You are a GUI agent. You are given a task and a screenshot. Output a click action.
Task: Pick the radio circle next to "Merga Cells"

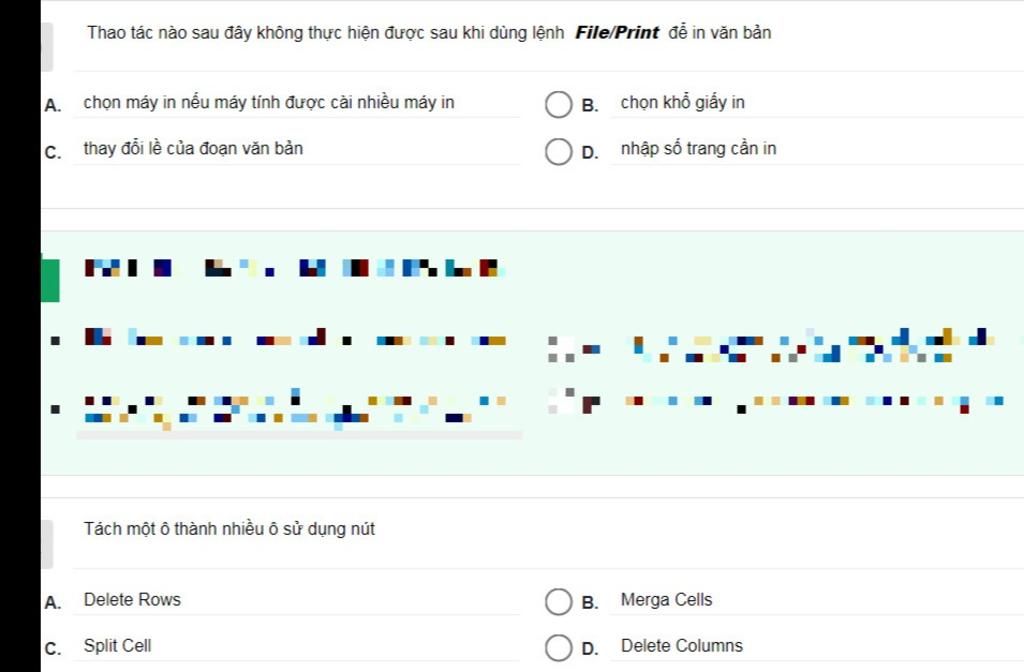point(557,602)
